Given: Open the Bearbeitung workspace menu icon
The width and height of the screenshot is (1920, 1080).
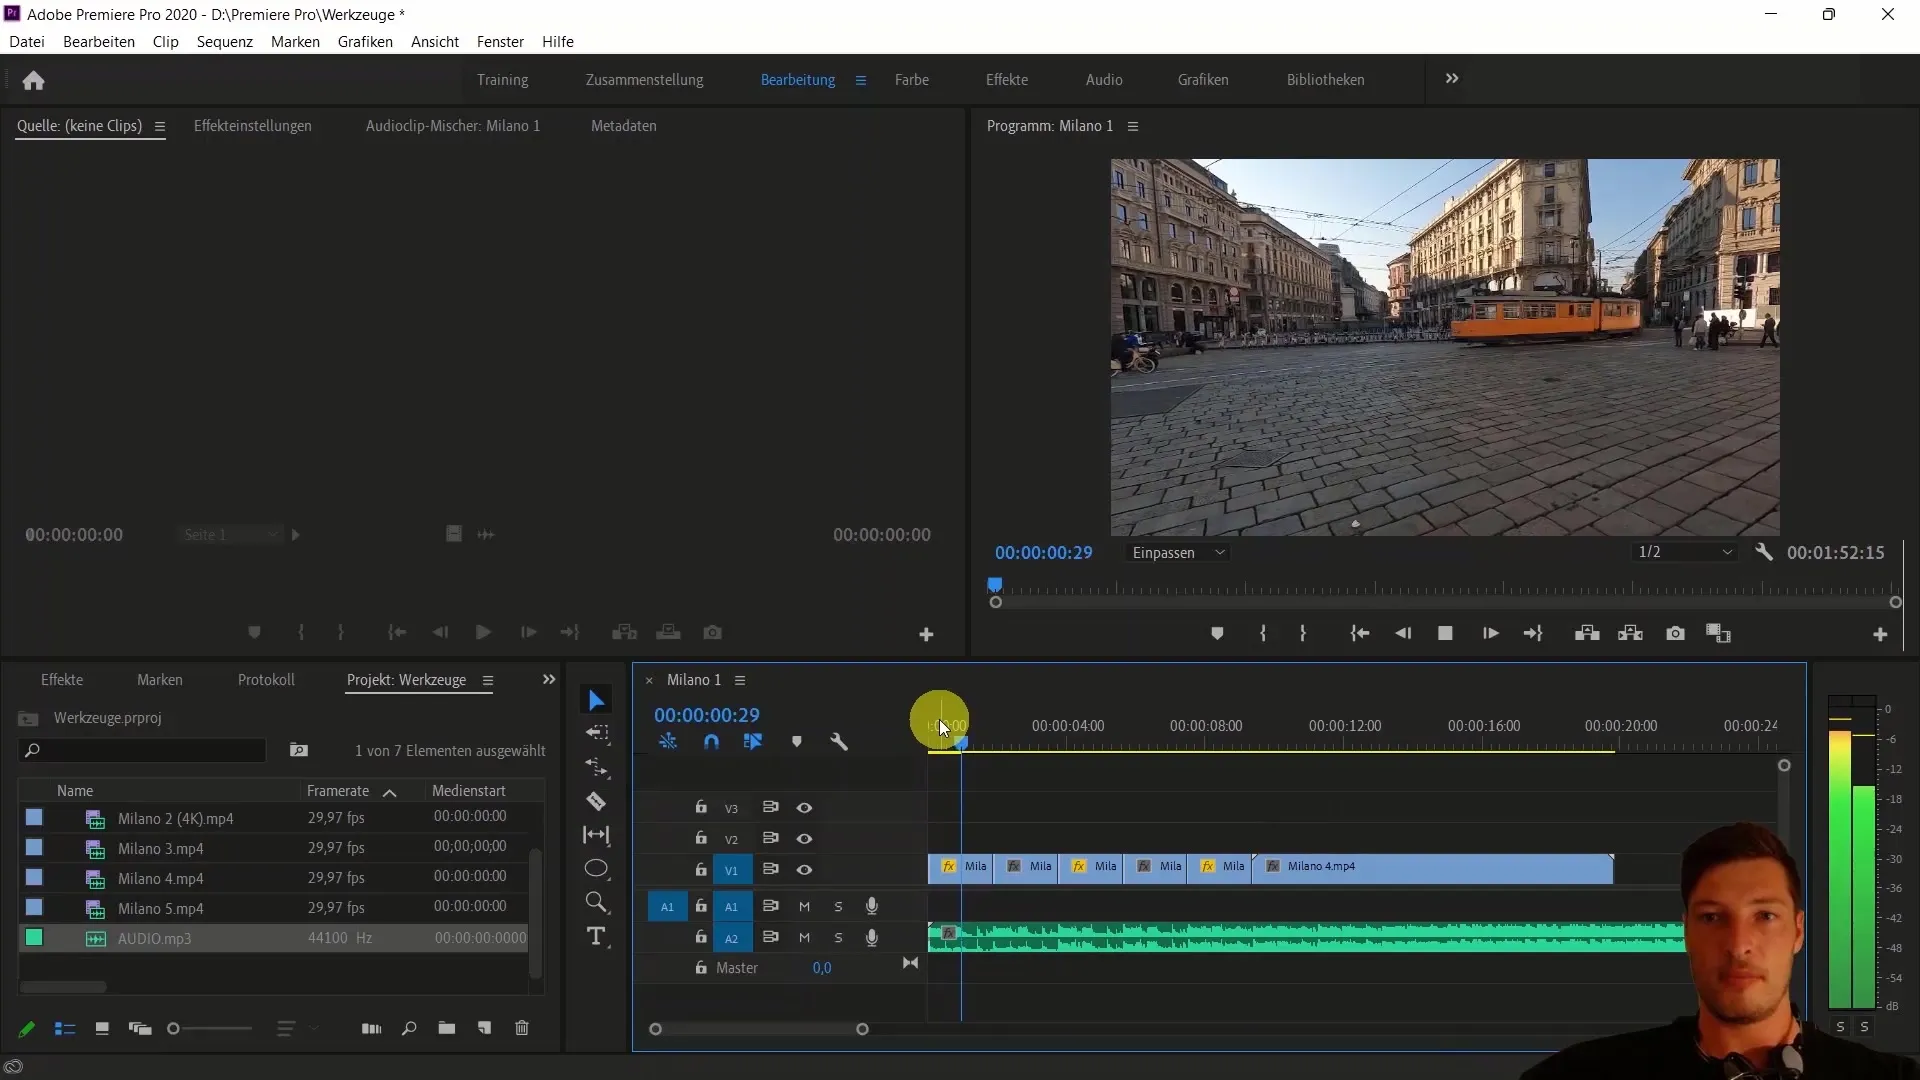Looking at the screenshot, I should click(x=860, y=80).
